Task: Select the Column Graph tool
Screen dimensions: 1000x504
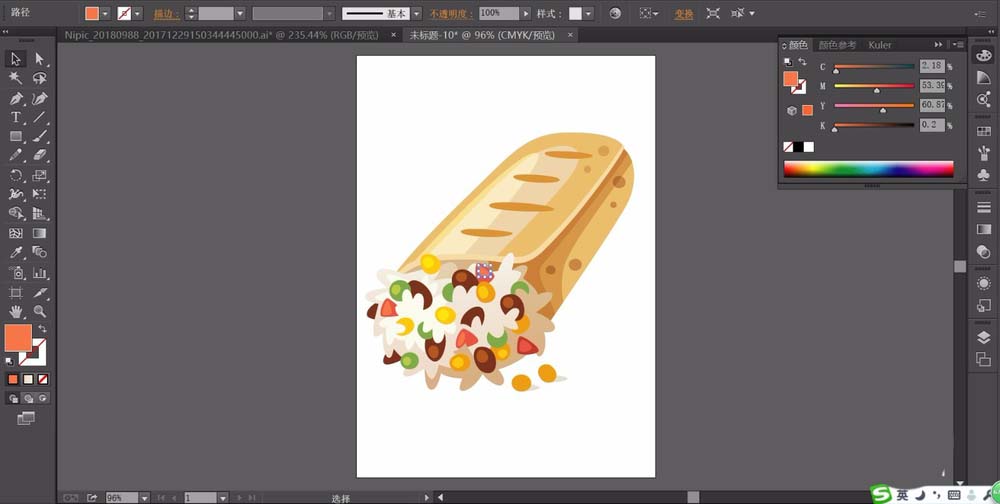Action: pyautogui.click(x=40, y=273)
